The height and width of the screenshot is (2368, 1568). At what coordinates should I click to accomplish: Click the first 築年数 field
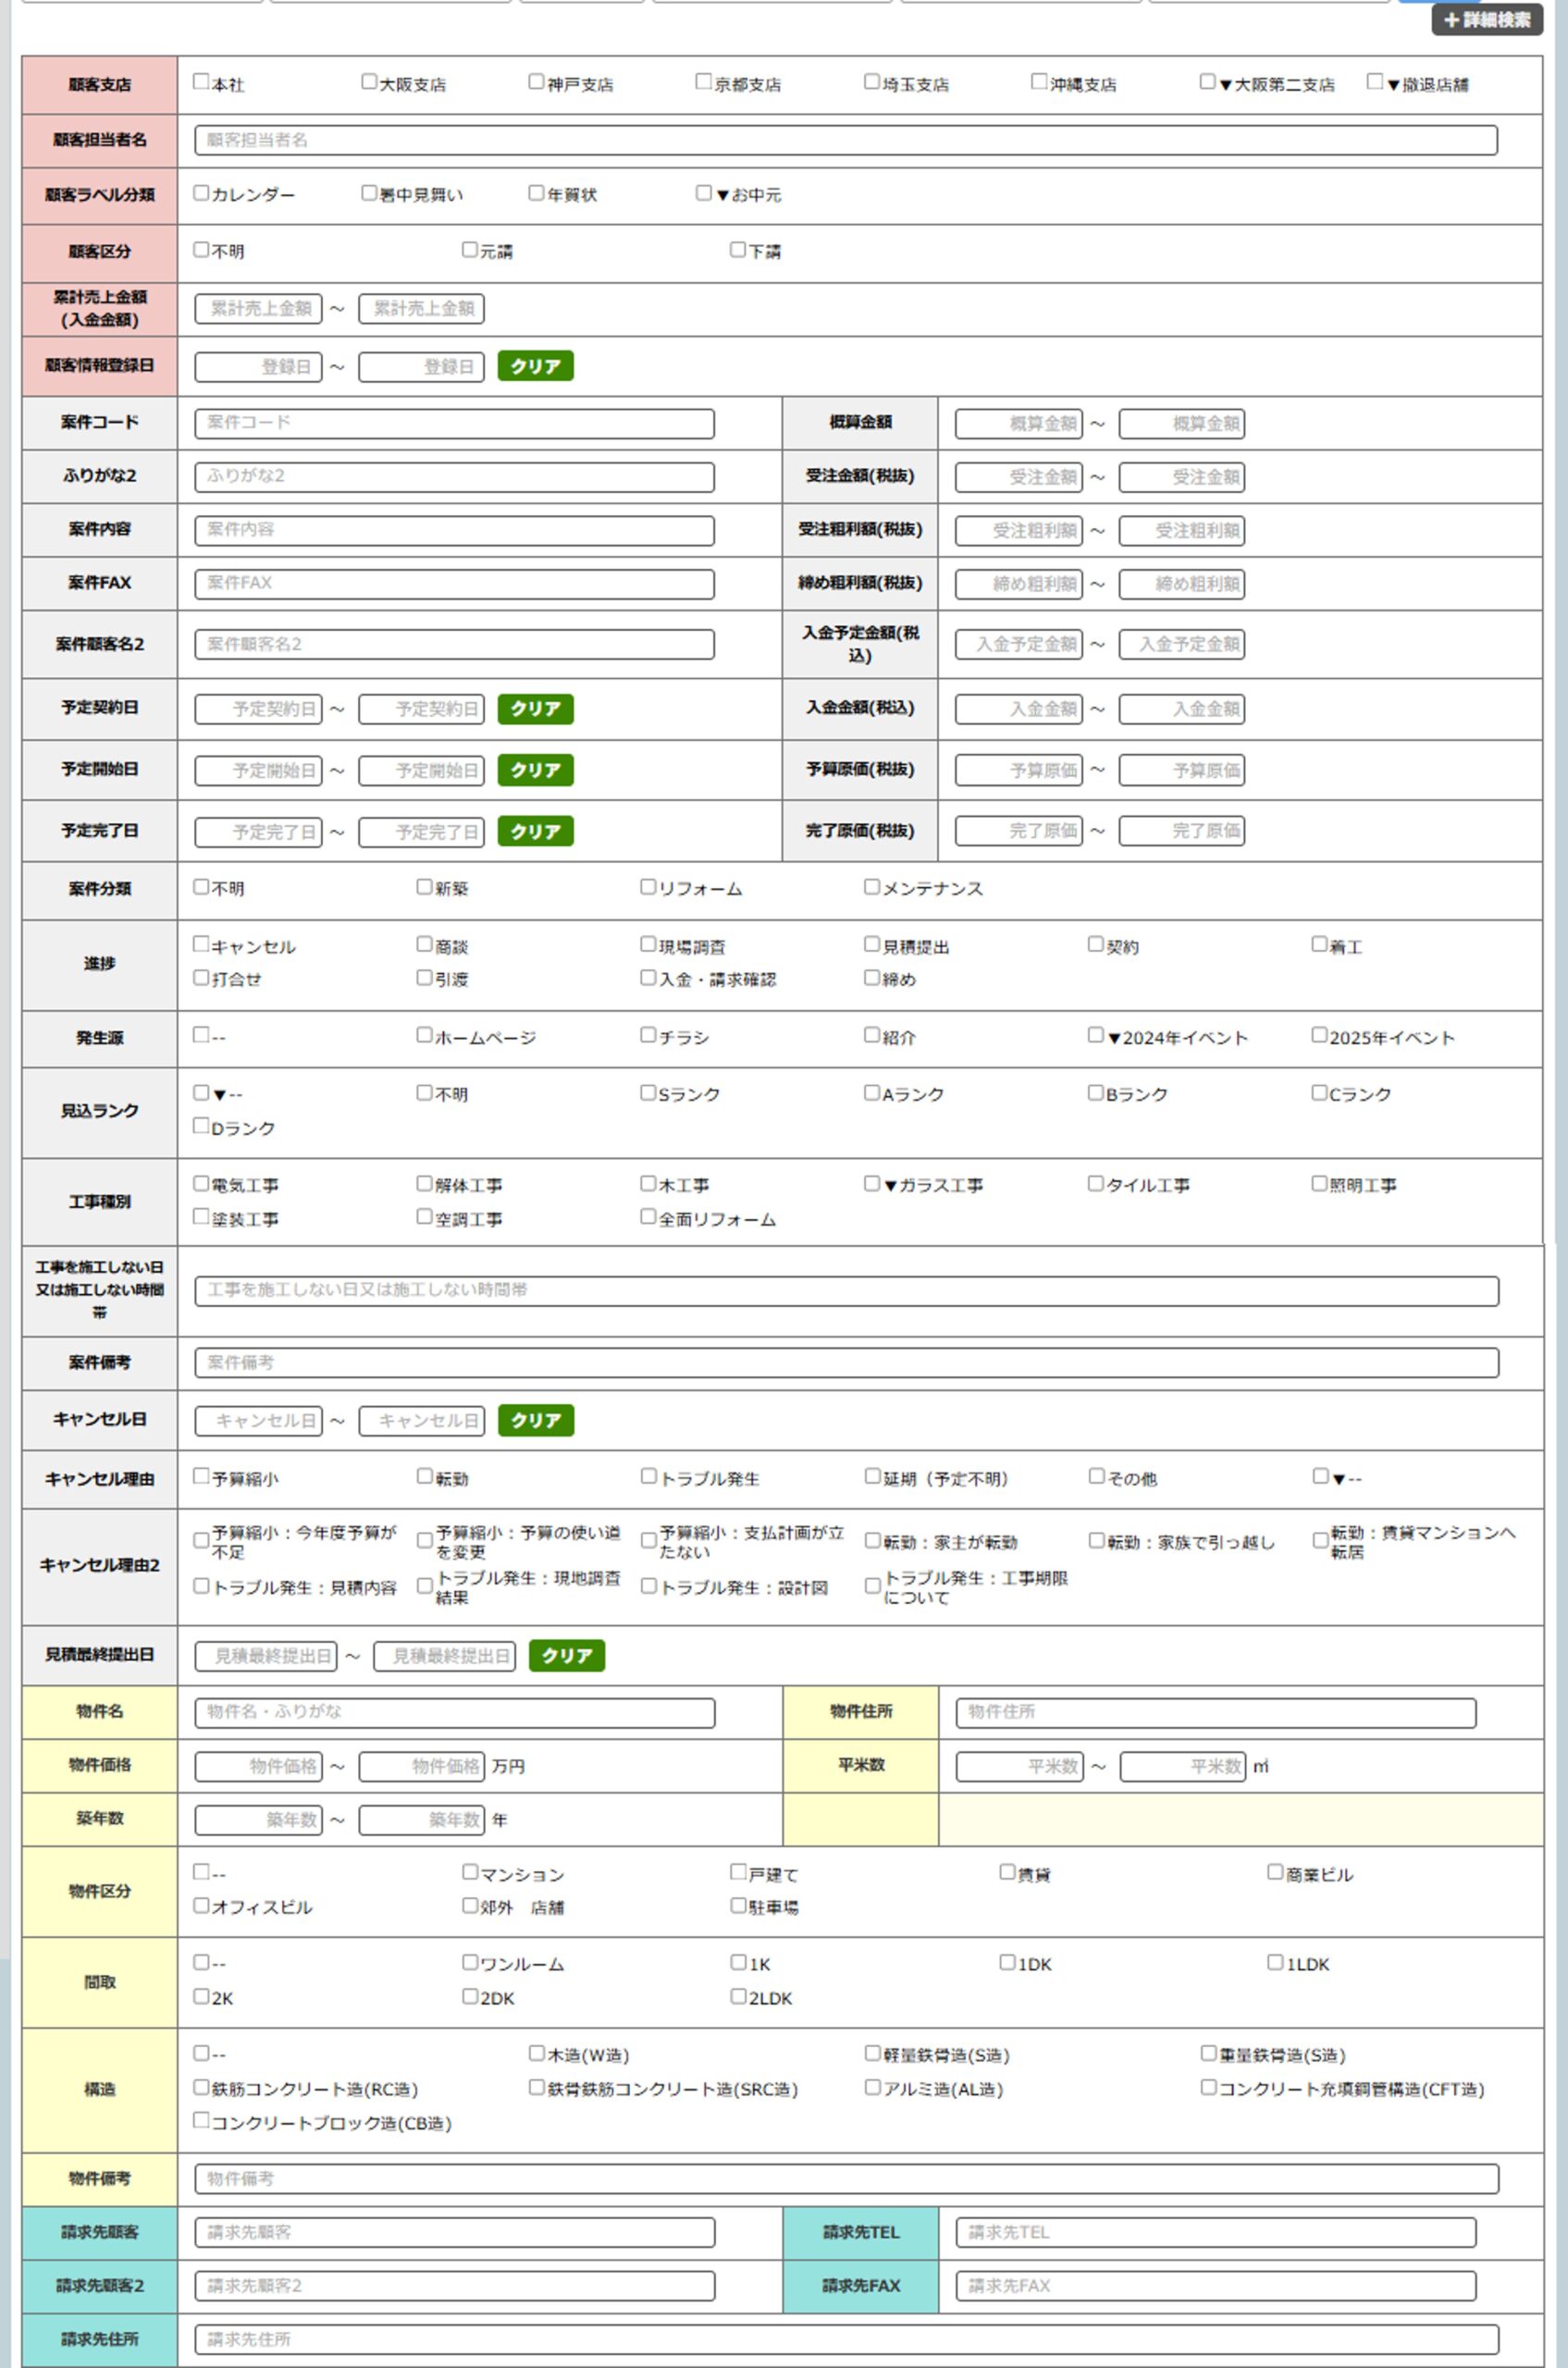[259, 1820]
